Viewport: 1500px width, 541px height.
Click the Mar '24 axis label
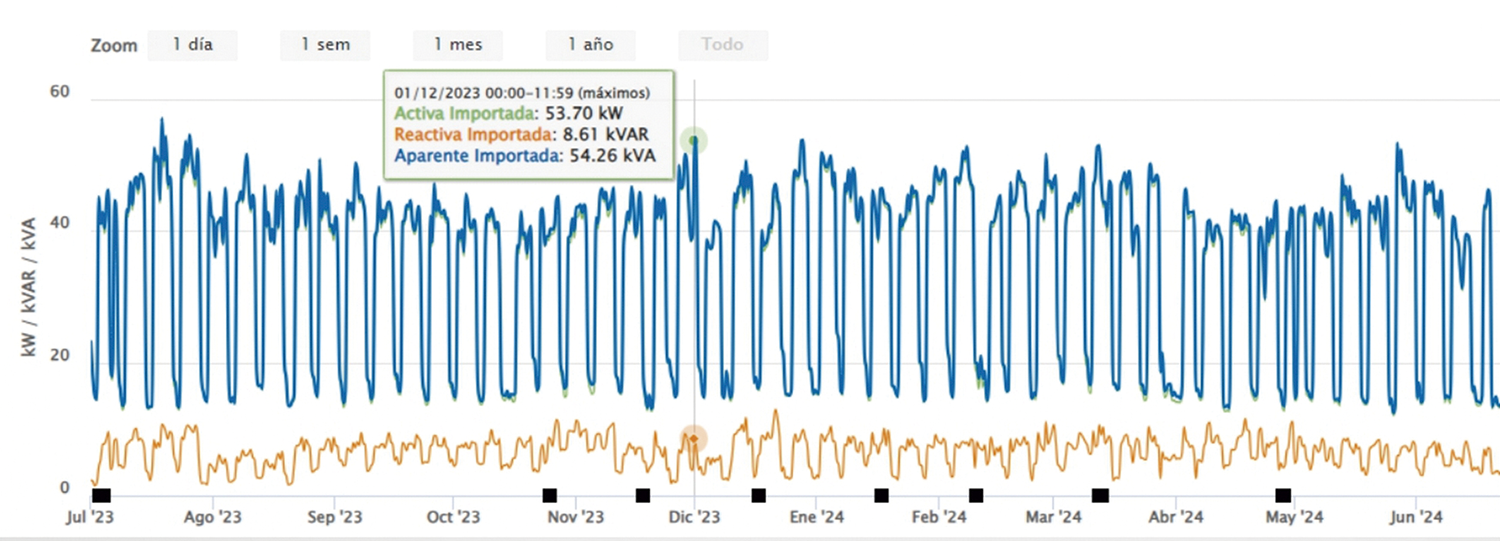coord(1055,517)
